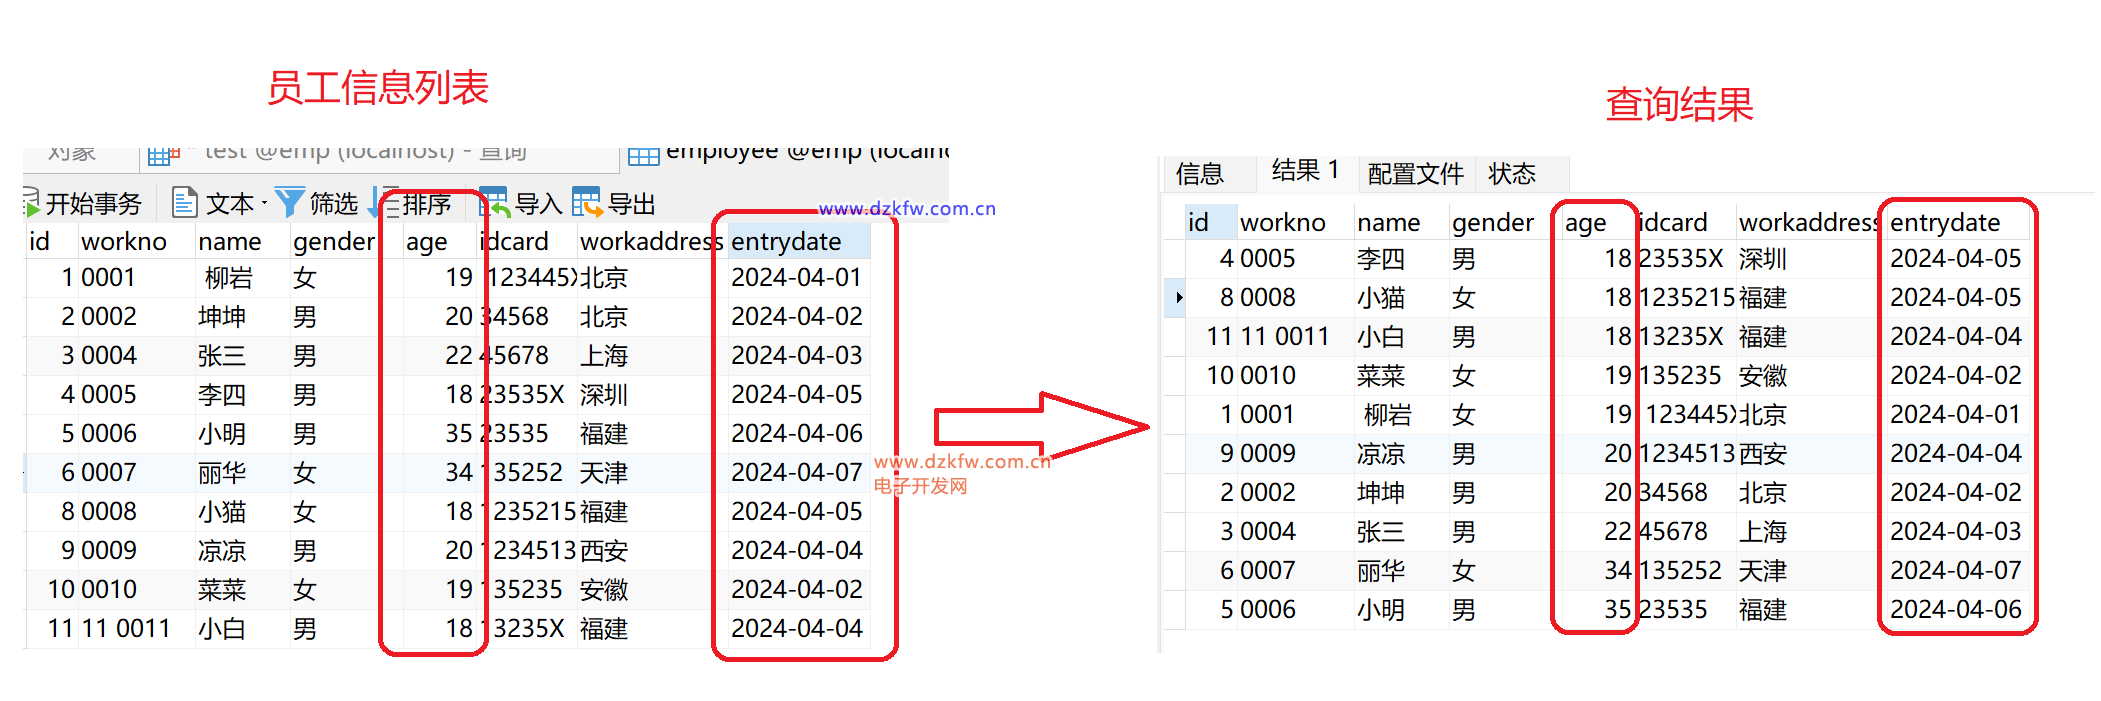This screenshot has width=2101, height=701.
Task: Click the 文本 document icon
Action: tap(184, 203)
